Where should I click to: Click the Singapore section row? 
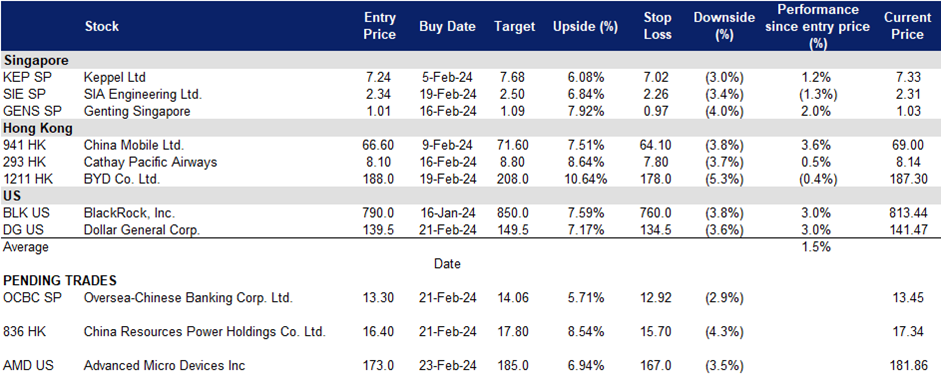(470, 61)
